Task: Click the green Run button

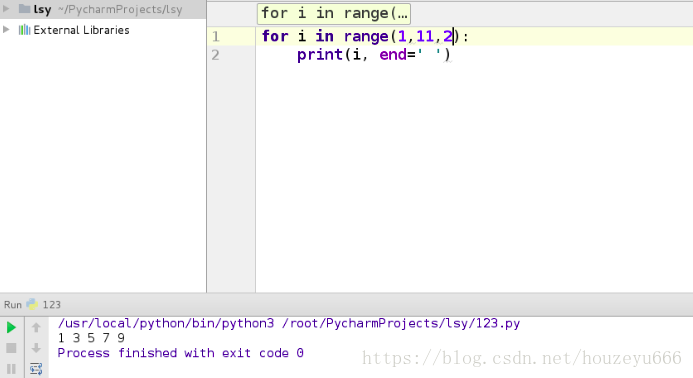Action: [11, 328]
